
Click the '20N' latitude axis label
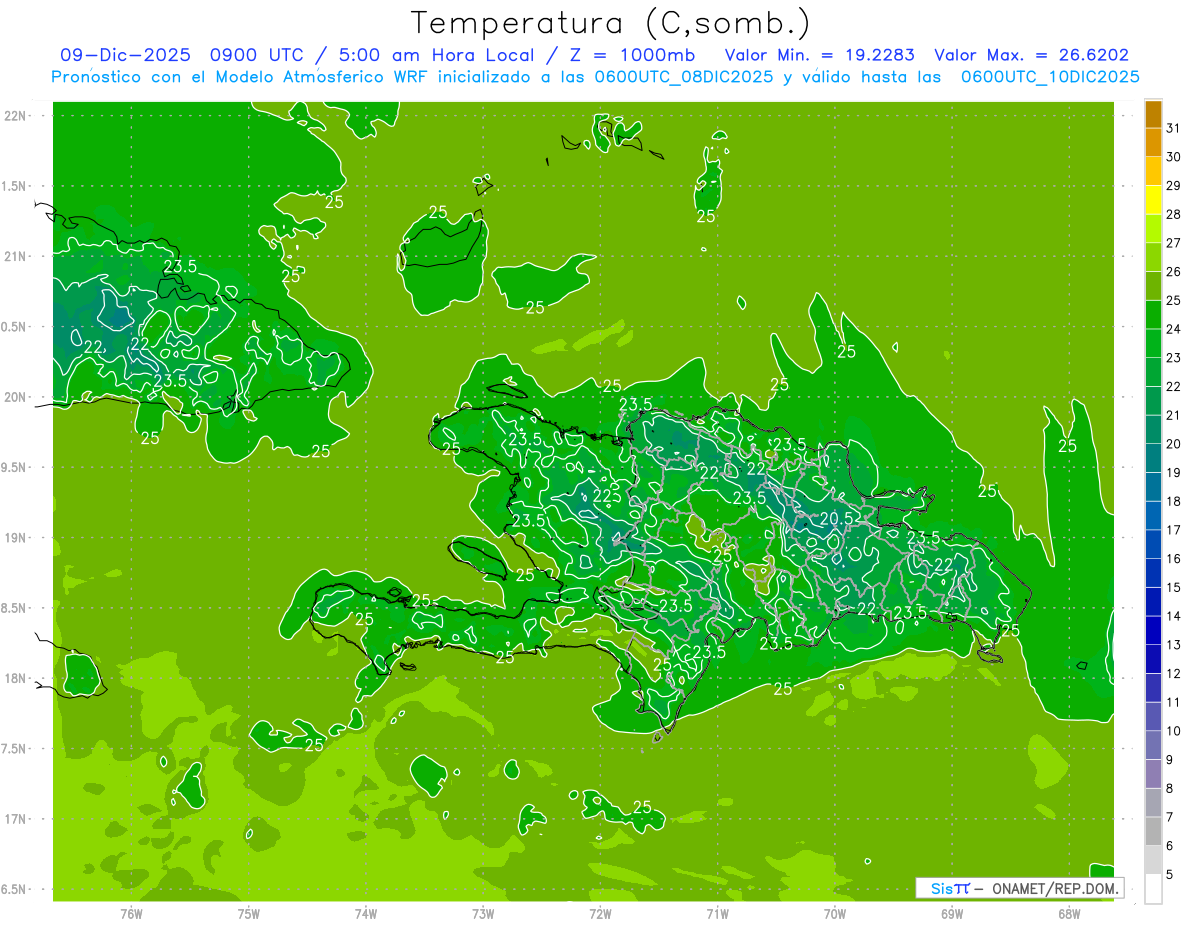coord(15,397)
